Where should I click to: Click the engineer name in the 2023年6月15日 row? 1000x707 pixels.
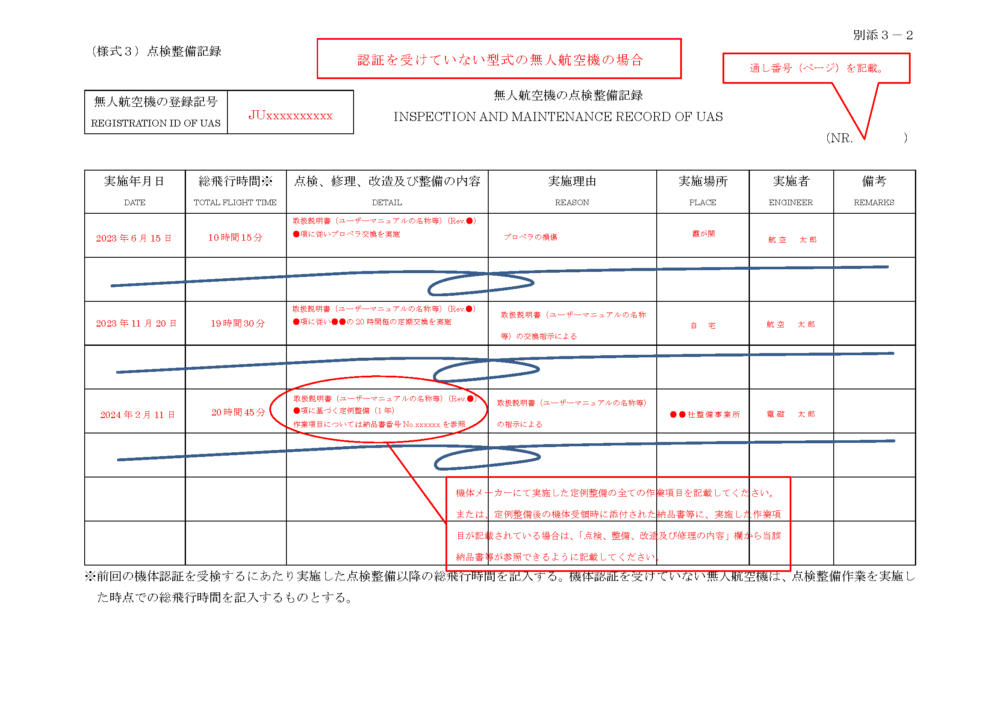click(792, 240)
